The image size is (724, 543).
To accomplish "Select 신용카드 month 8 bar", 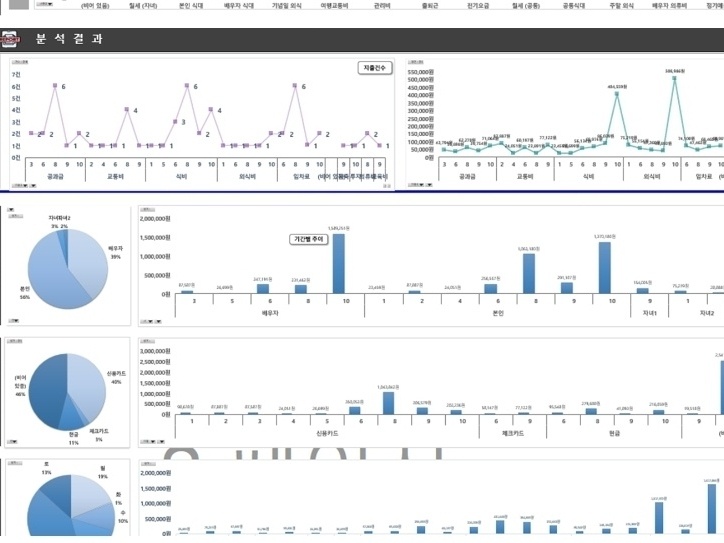I will [x=388, y=403].
